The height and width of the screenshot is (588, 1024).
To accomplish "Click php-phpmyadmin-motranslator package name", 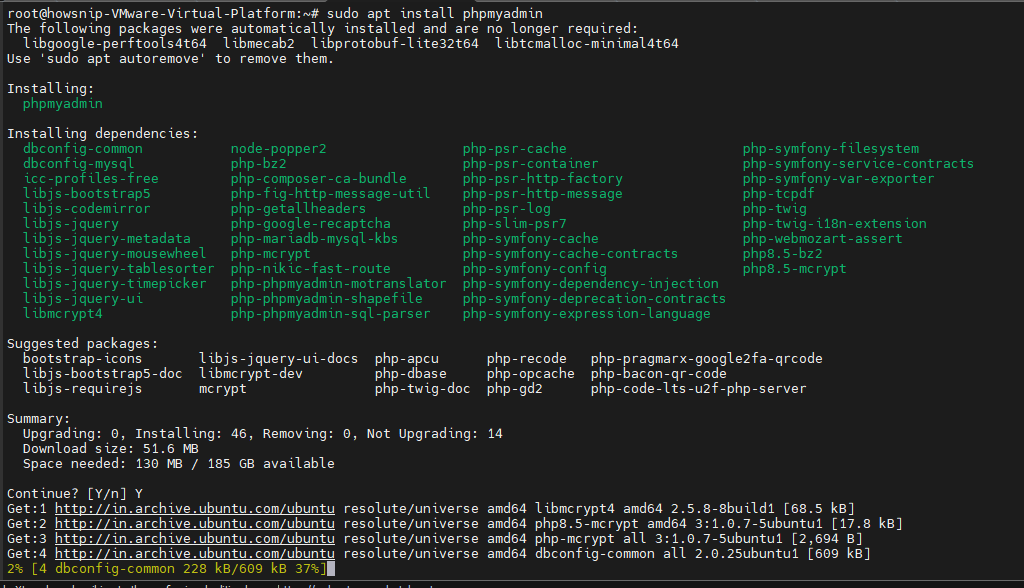I will tap(339, 284).
